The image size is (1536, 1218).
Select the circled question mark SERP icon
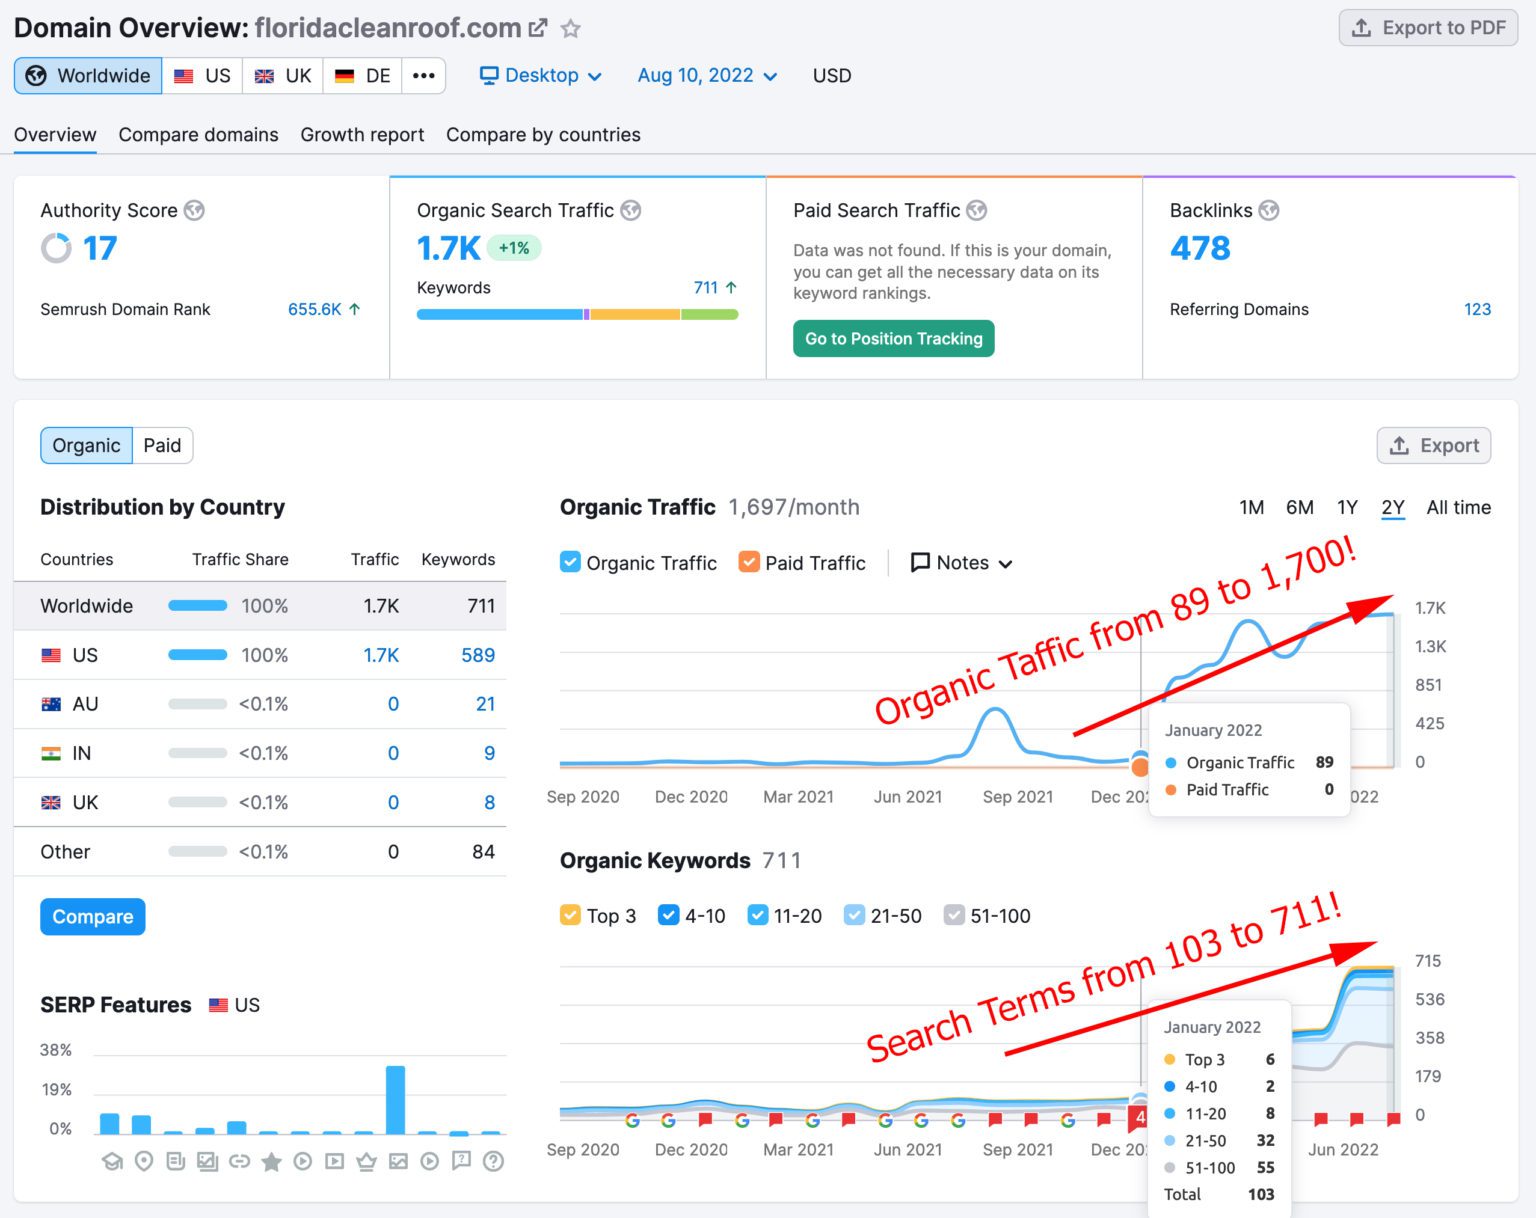click(x=493, y=1161)
